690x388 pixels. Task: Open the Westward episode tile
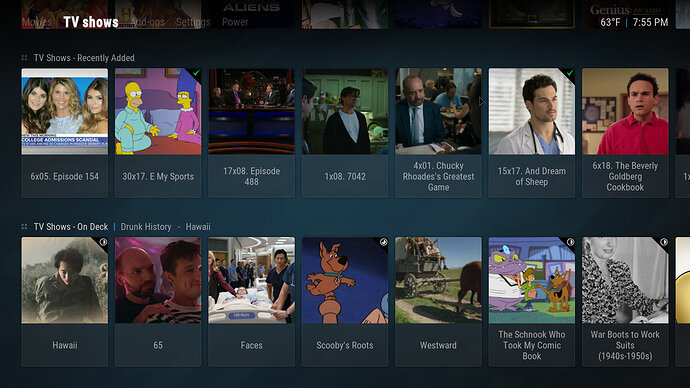[x=438, y=302]
